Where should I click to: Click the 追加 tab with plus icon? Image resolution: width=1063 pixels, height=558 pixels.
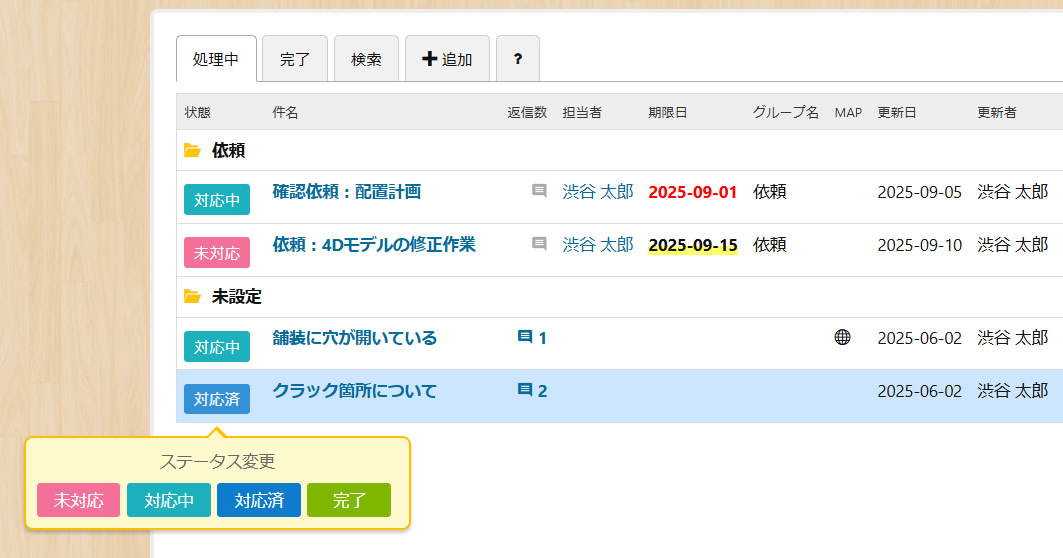(x=447, y=59)
